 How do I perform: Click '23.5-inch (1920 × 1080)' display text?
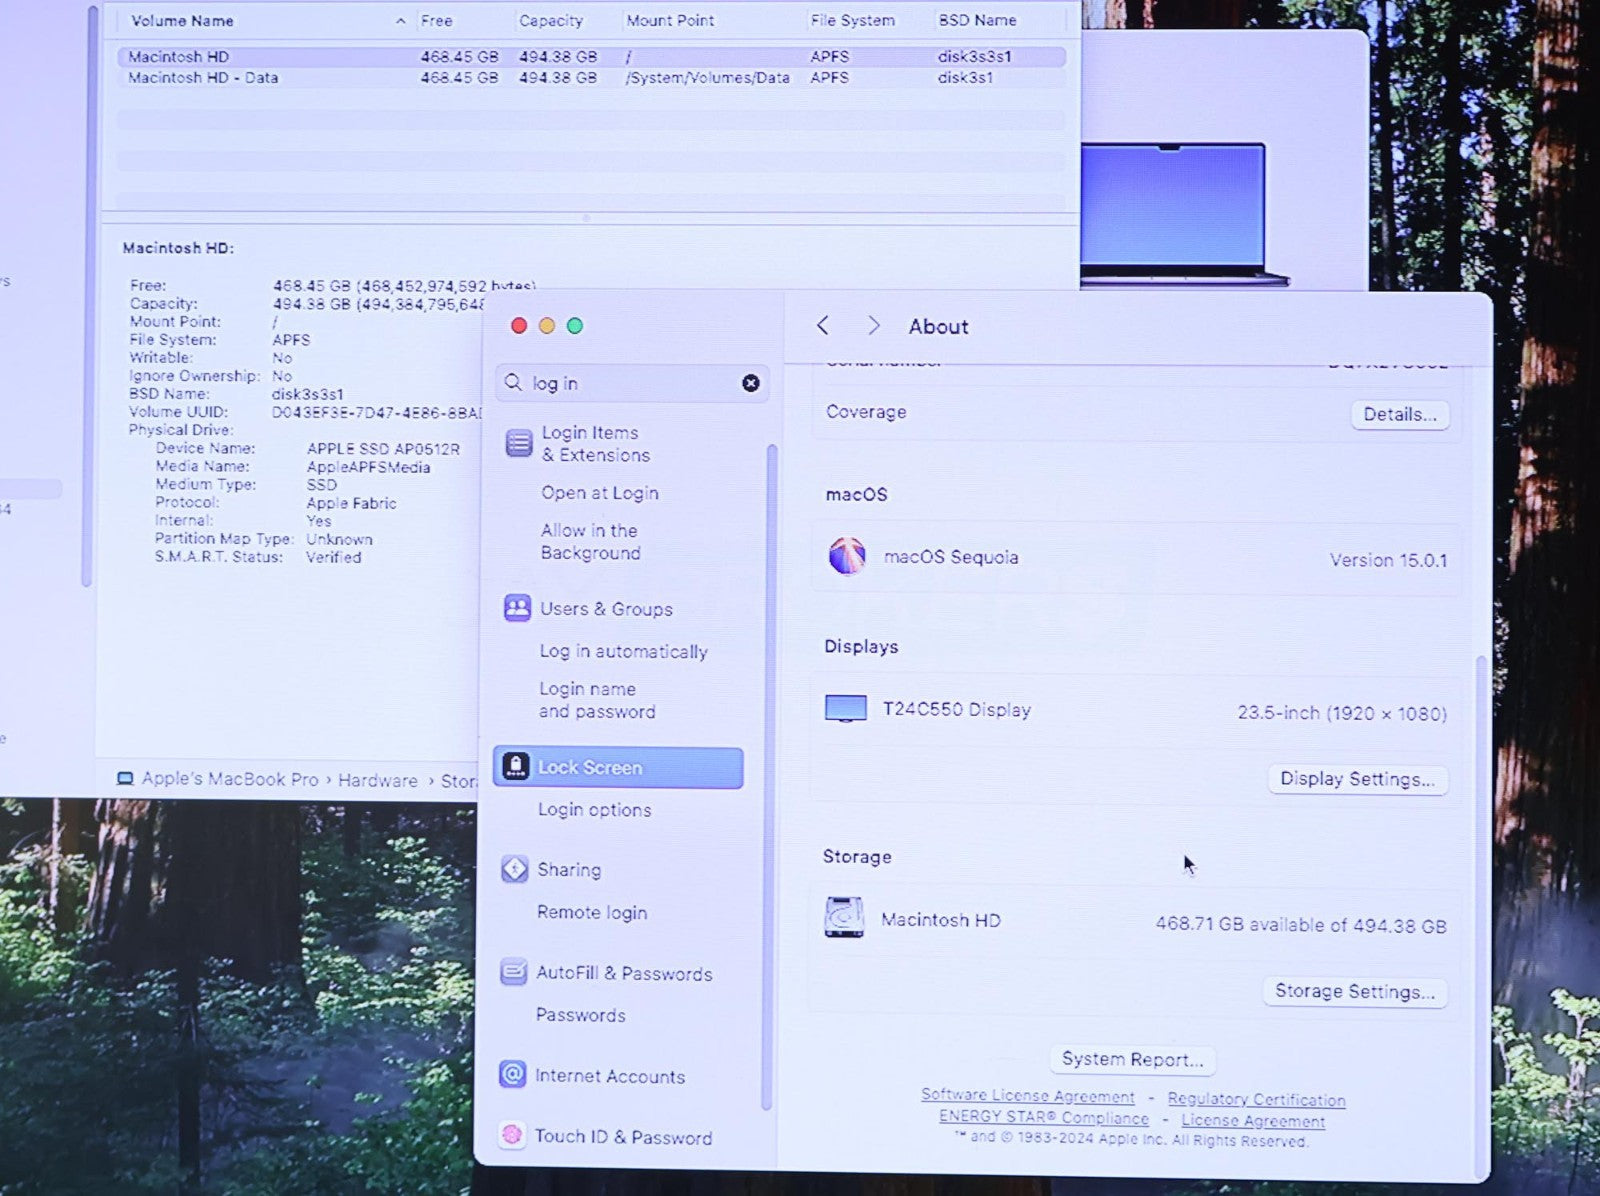click(x=1342, y=713)
